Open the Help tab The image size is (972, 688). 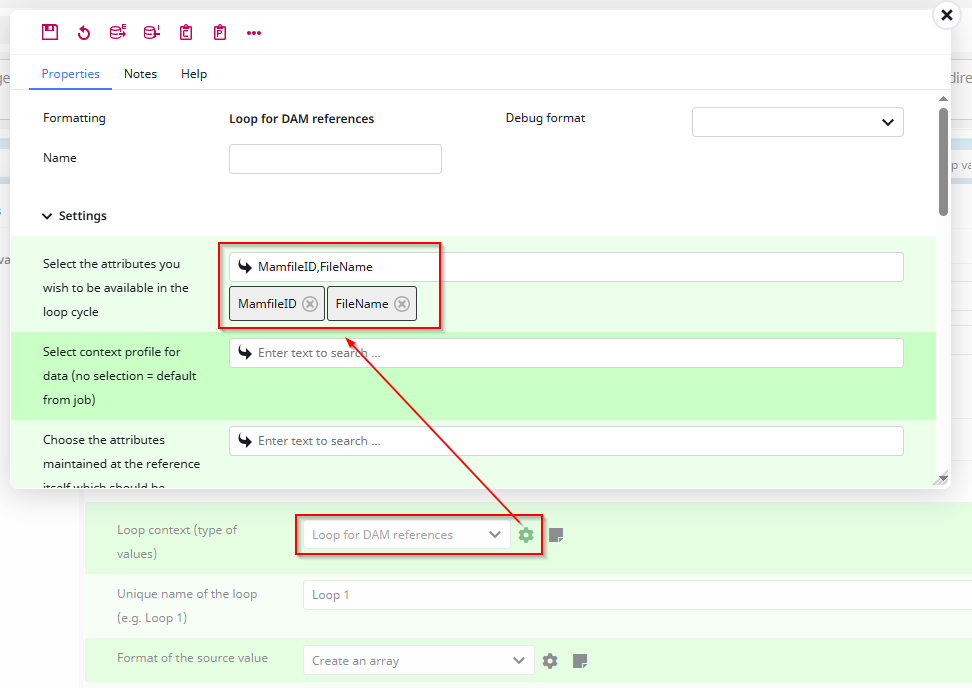193,73
